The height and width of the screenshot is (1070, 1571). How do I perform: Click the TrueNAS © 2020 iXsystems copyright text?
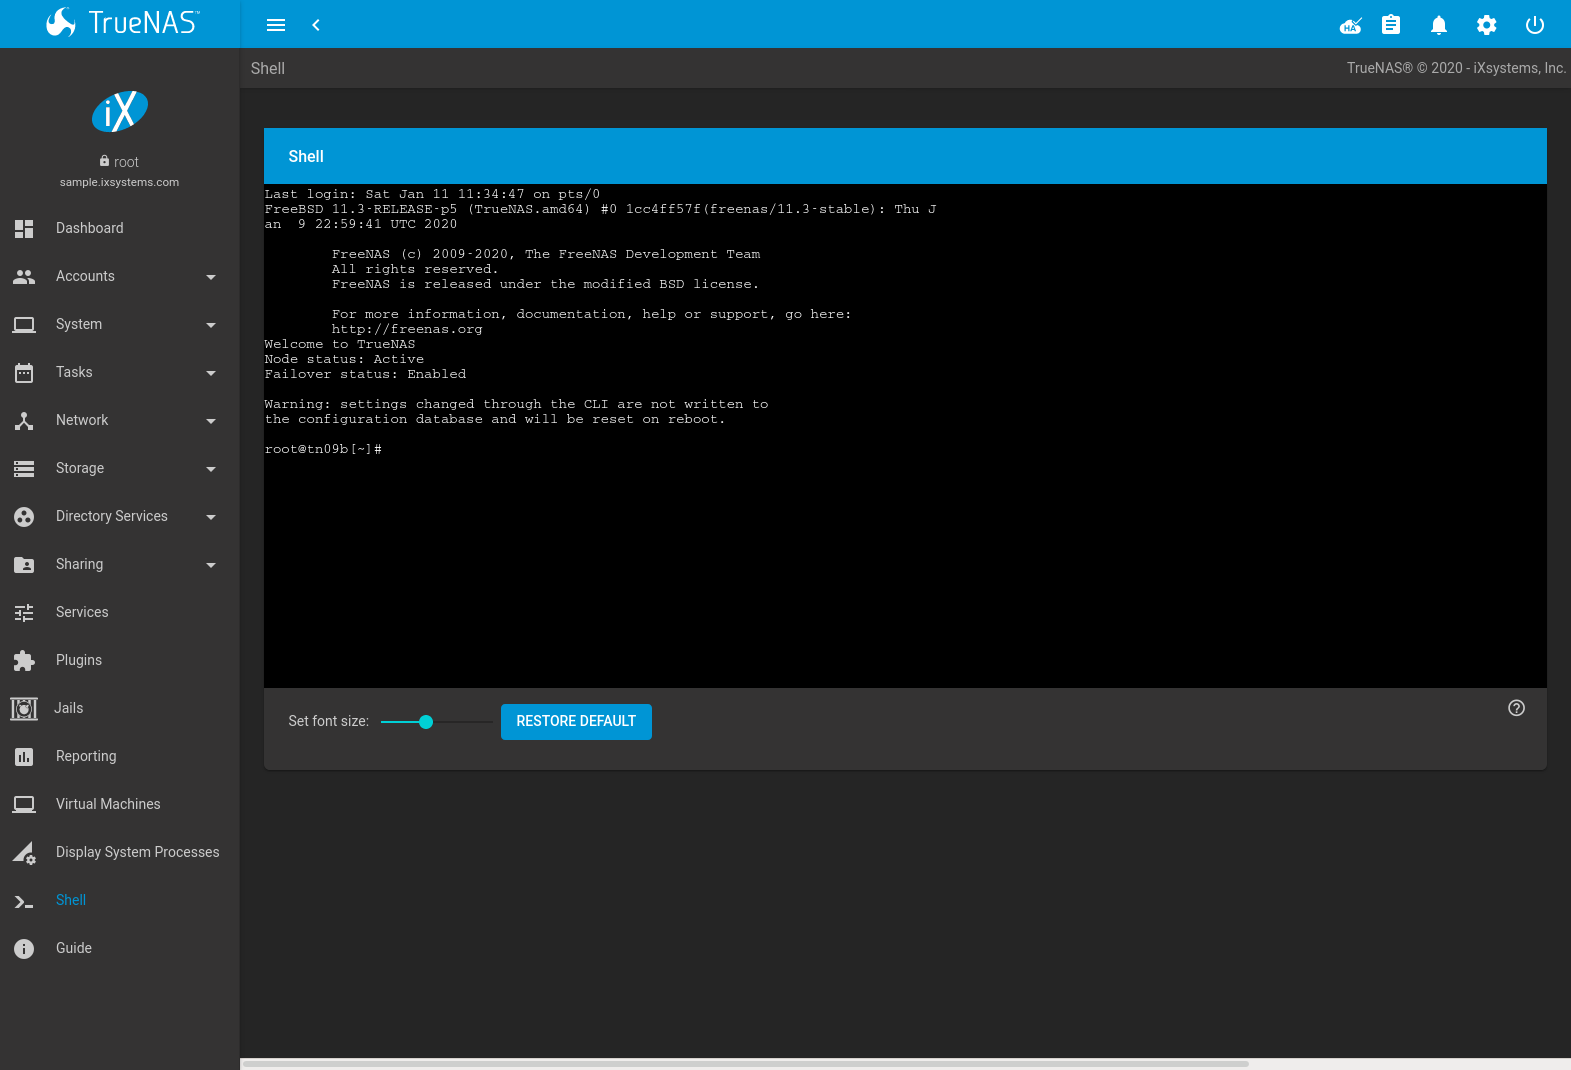(x=1456, y=68)
